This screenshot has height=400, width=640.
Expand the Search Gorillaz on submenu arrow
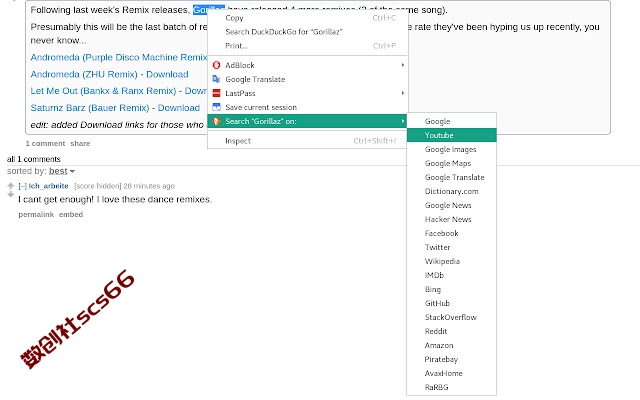coord(402,121)
